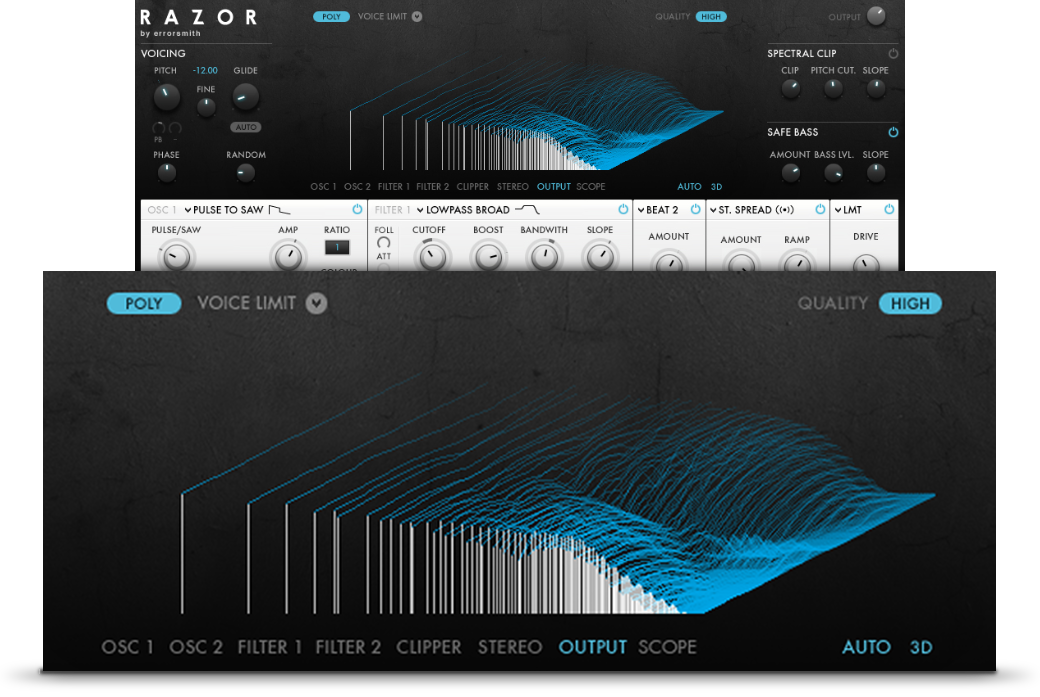Click the AMP knob in OSC 1
The height and width of the screenshot is (697, 1040).
click(x=288, y=257)
